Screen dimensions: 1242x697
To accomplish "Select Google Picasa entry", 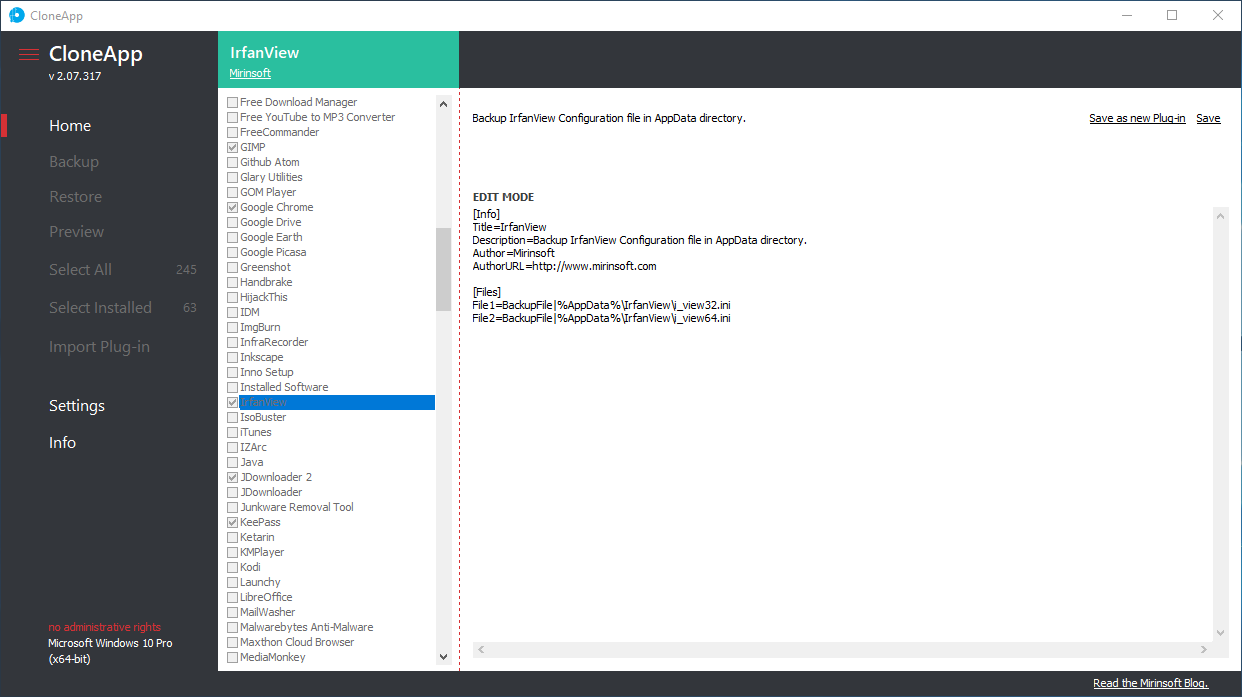I will (273, 252).
